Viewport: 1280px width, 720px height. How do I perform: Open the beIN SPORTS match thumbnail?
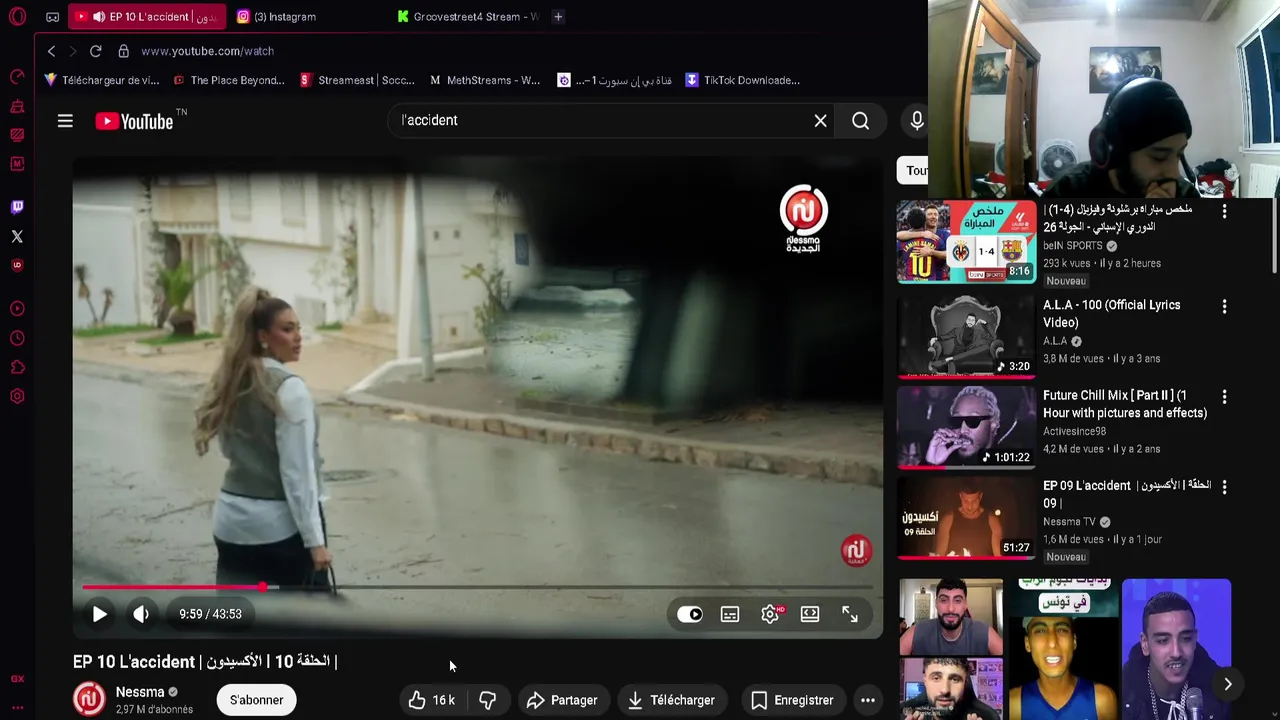966,242
